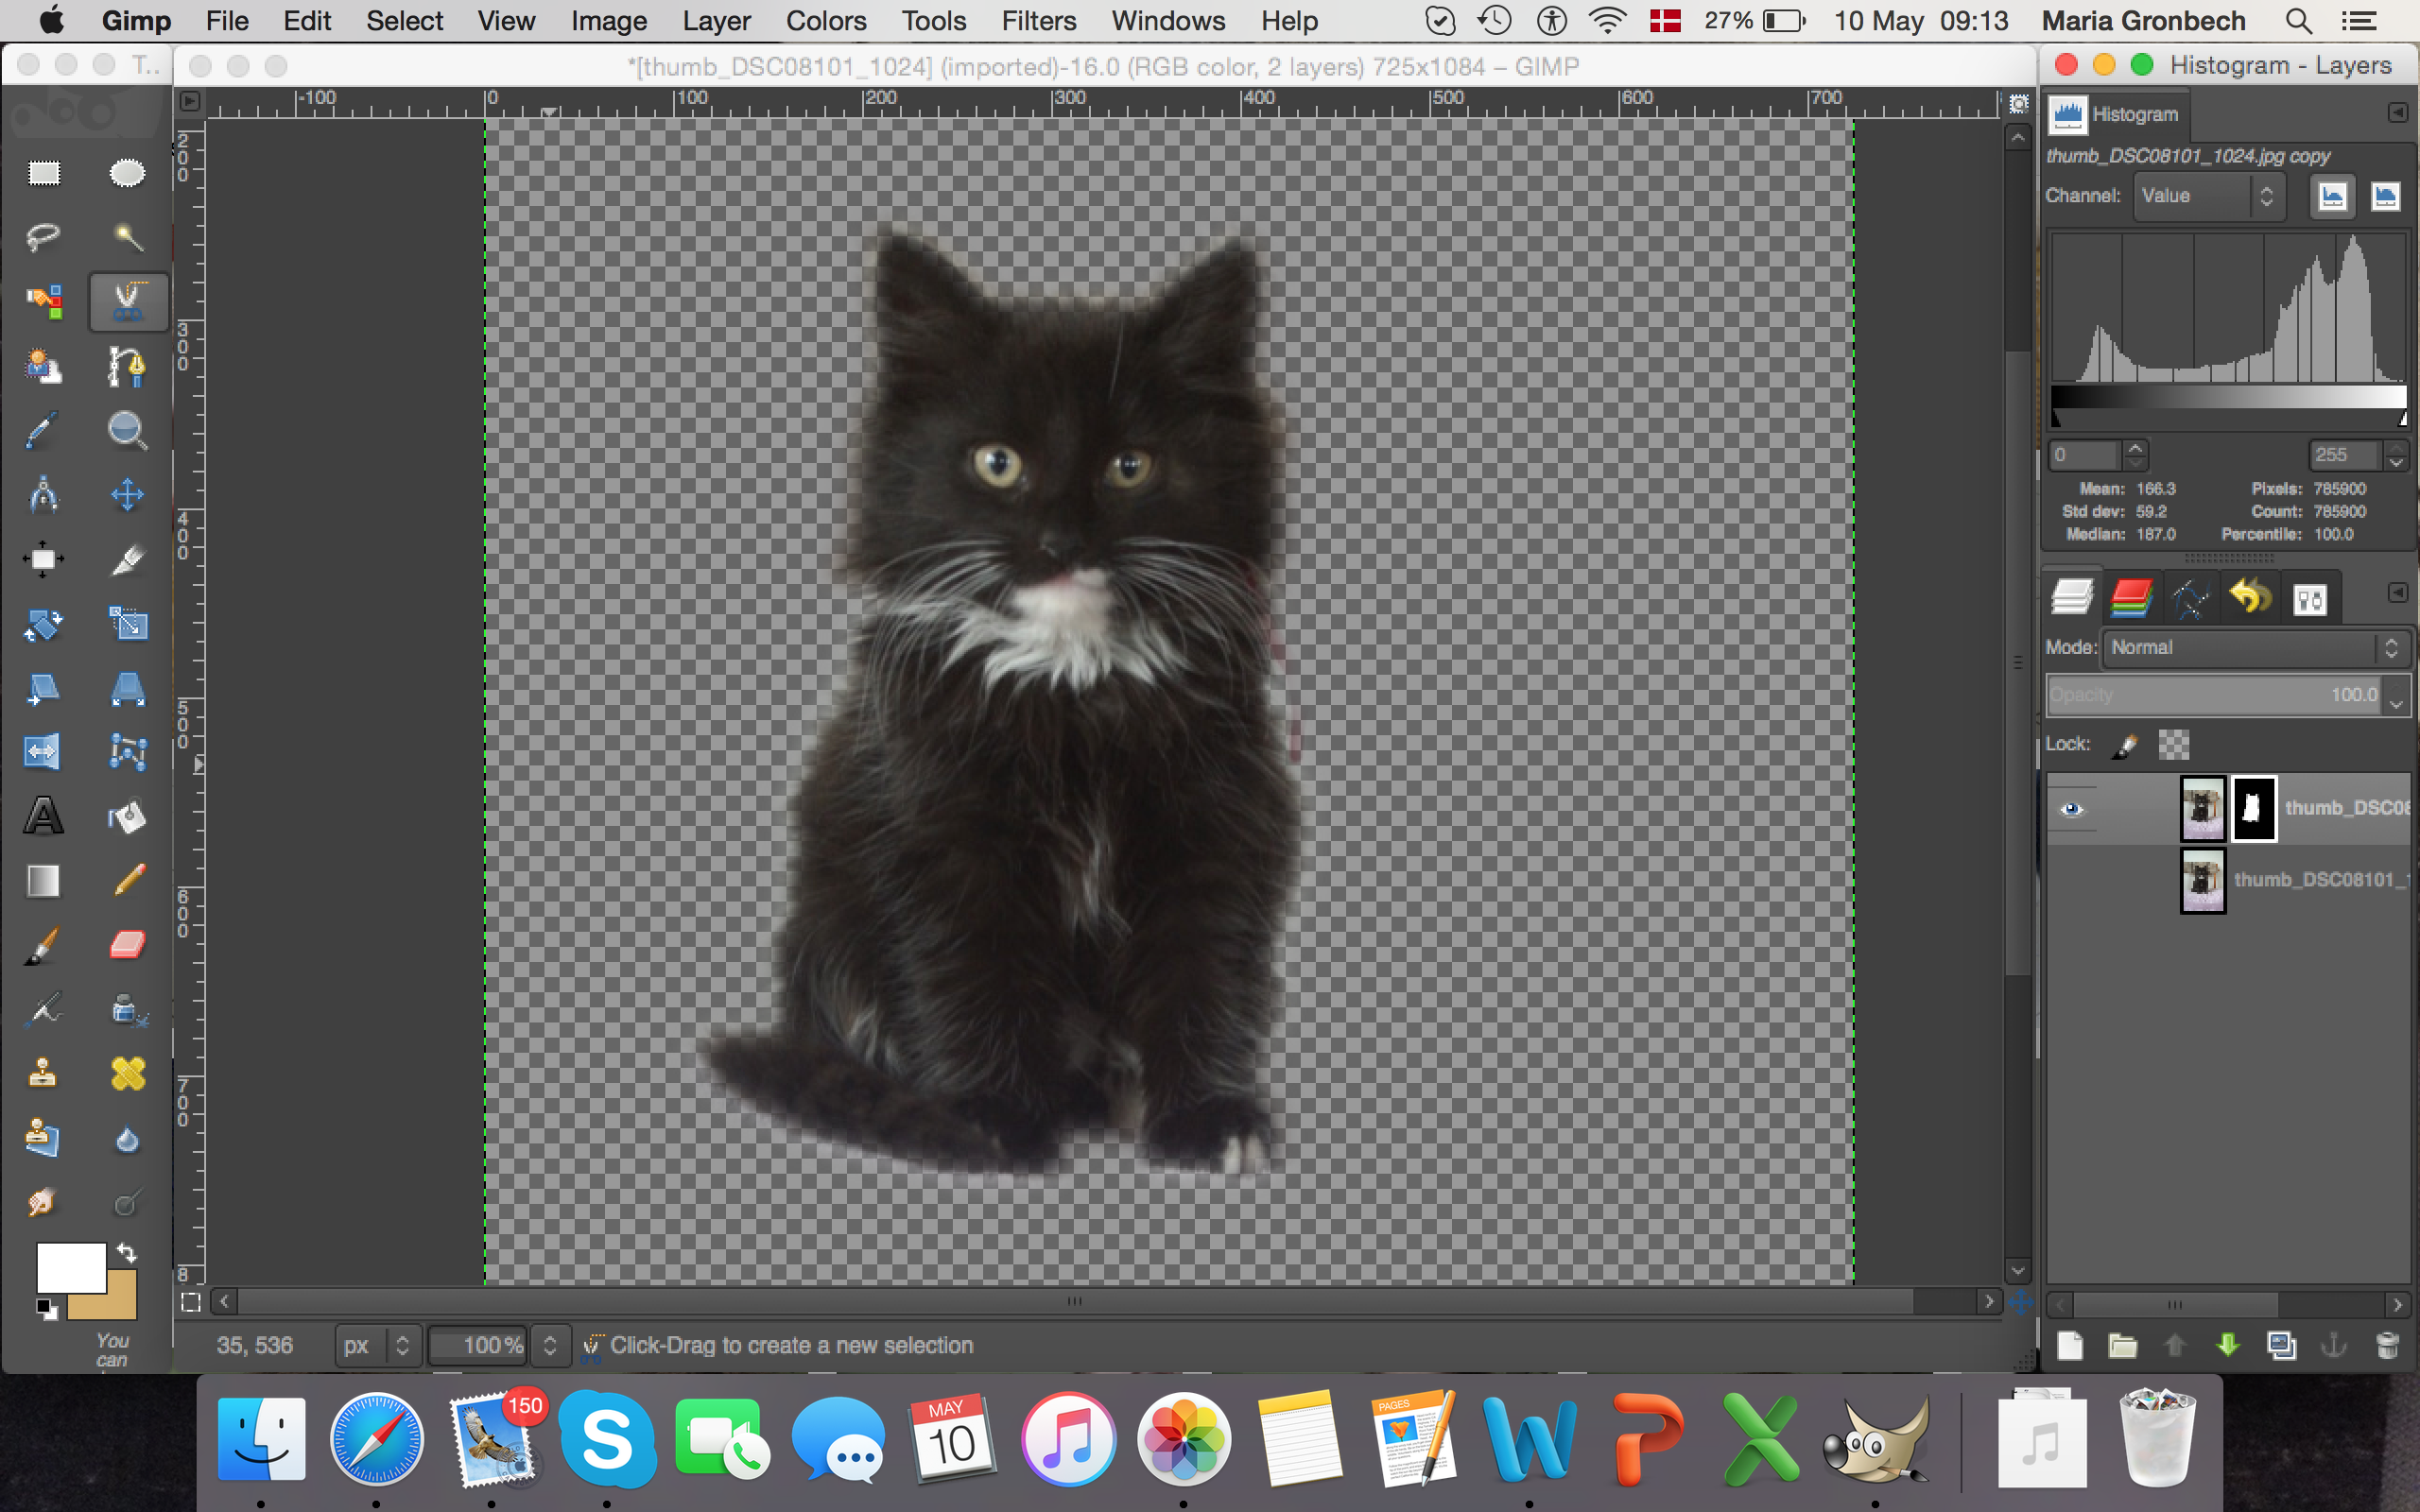Select the Blend gradient tool
Screen dimensions: 2420x1512
[x=42, y=880]
